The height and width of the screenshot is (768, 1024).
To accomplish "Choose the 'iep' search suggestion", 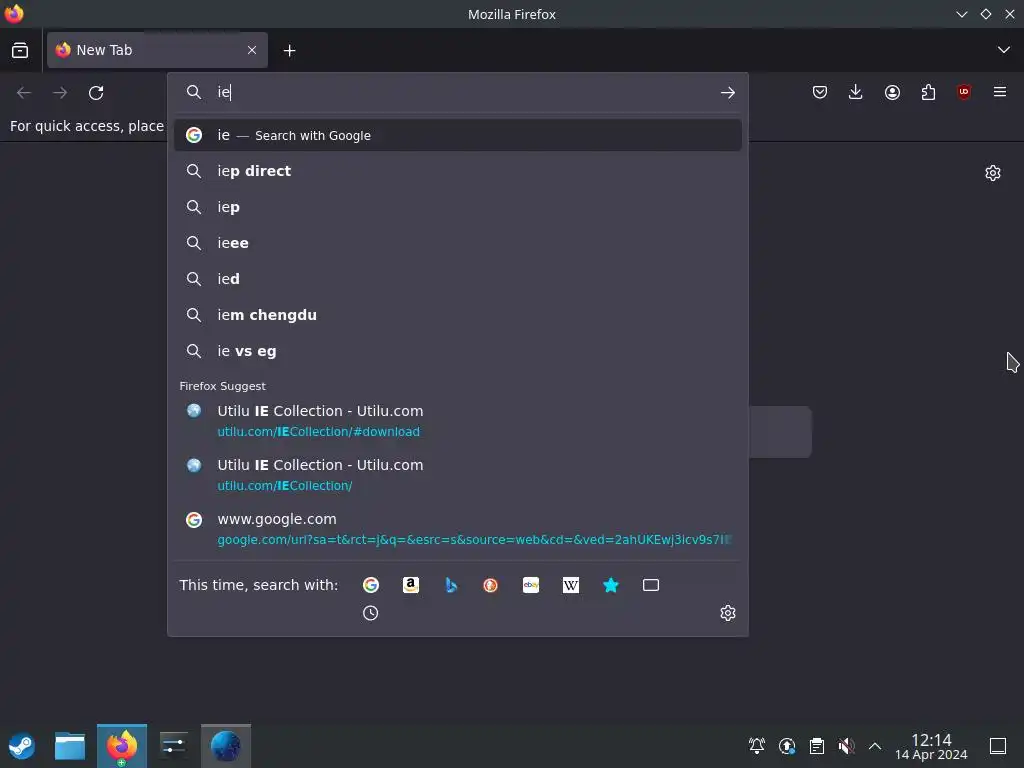I will pos(458,207).
